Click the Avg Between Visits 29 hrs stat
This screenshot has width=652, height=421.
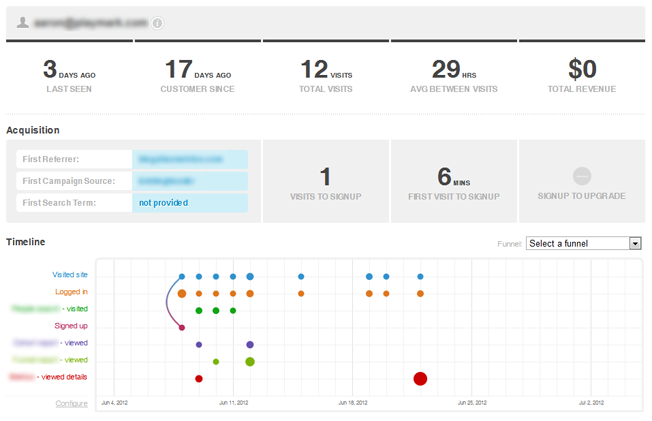454,76
